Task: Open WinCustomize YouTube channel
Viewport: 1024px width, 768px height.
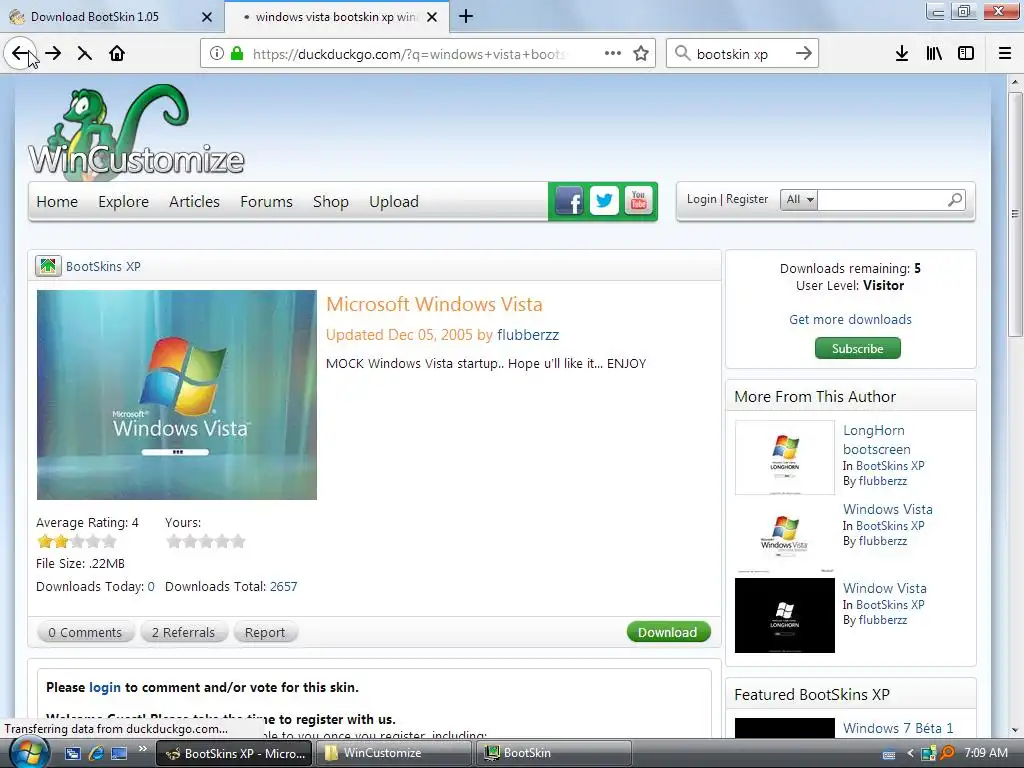Action: (638, 201)
